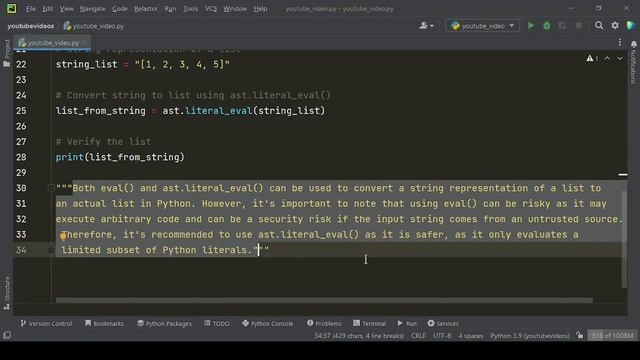Change UTF-8 file encoding in status bar

[442, 336]
